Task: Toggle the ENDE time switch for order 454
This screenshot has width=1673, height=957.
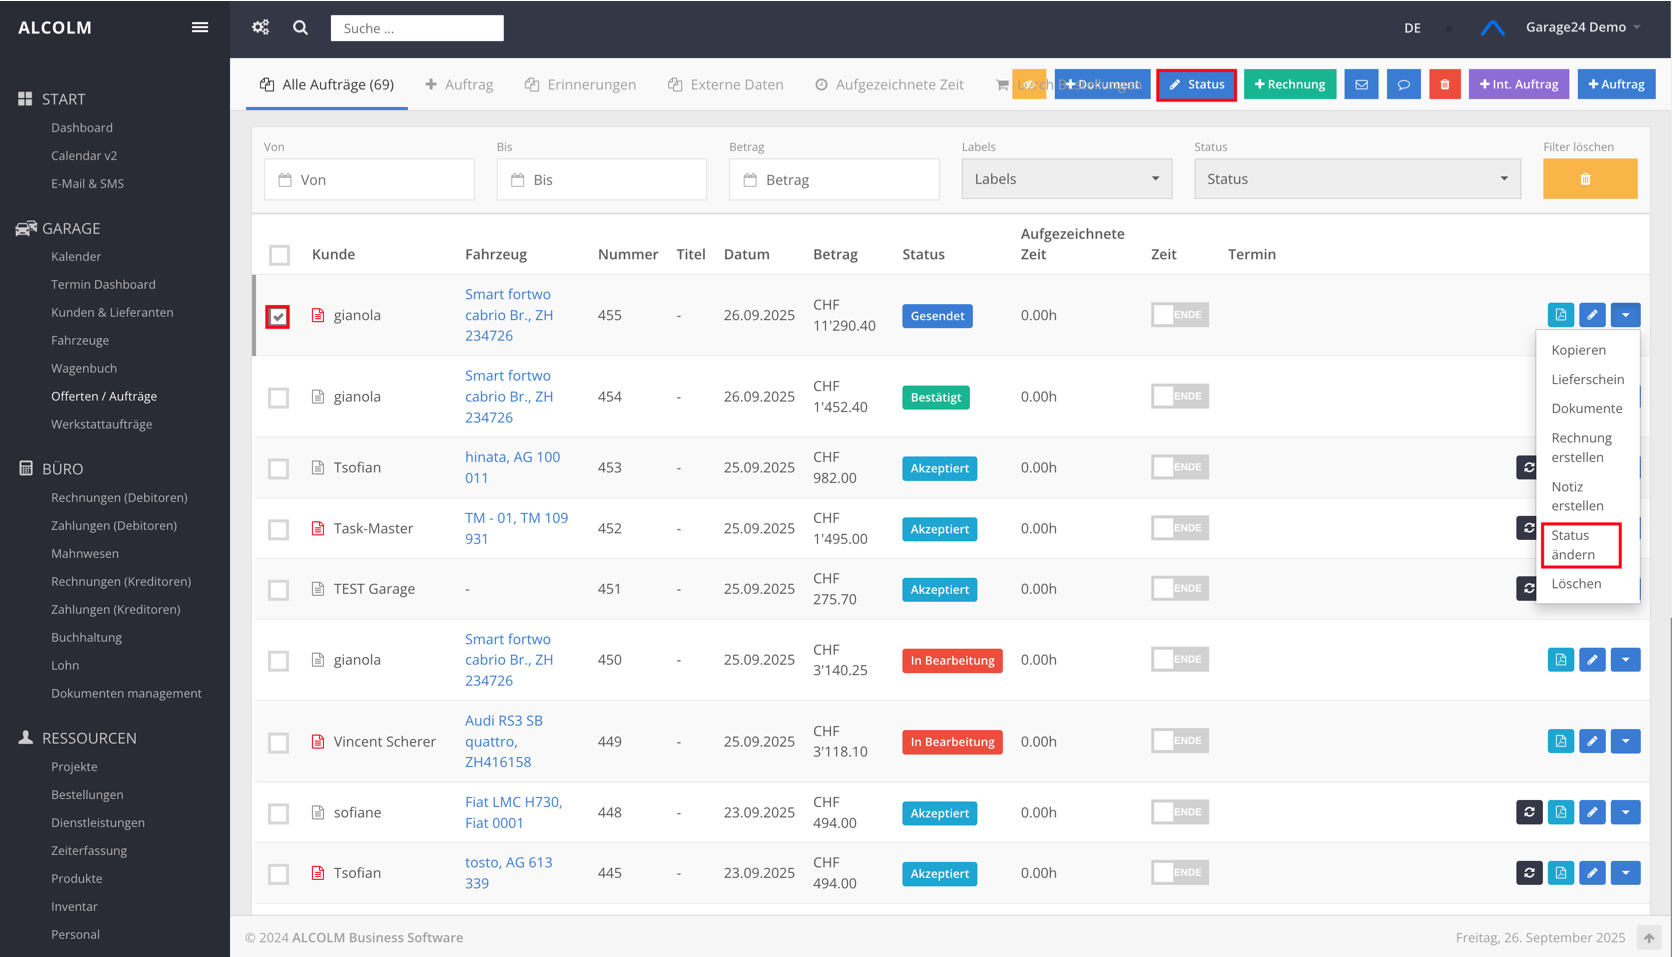Action: (1179, 396)
